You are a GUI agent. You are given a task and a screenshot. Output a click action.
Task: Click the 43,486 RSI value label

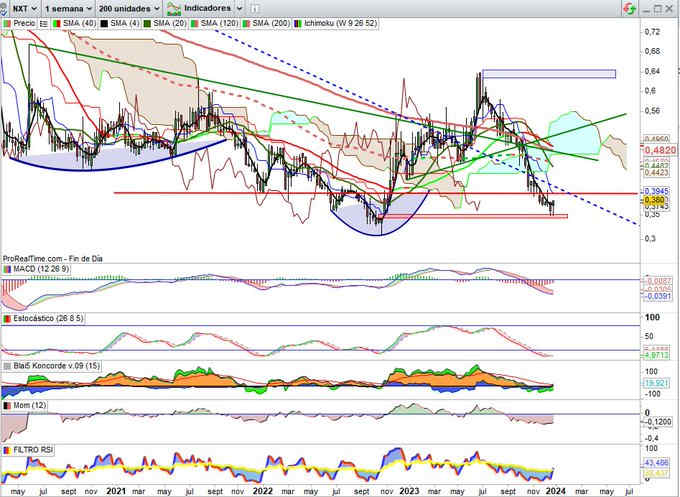click(657, 463)
